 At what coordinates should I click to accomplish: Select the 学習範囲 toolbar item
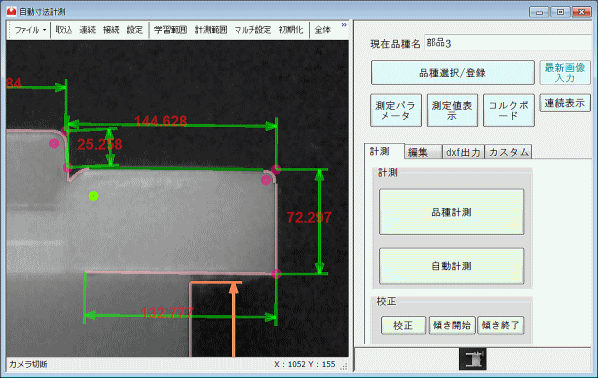(170, 30)
